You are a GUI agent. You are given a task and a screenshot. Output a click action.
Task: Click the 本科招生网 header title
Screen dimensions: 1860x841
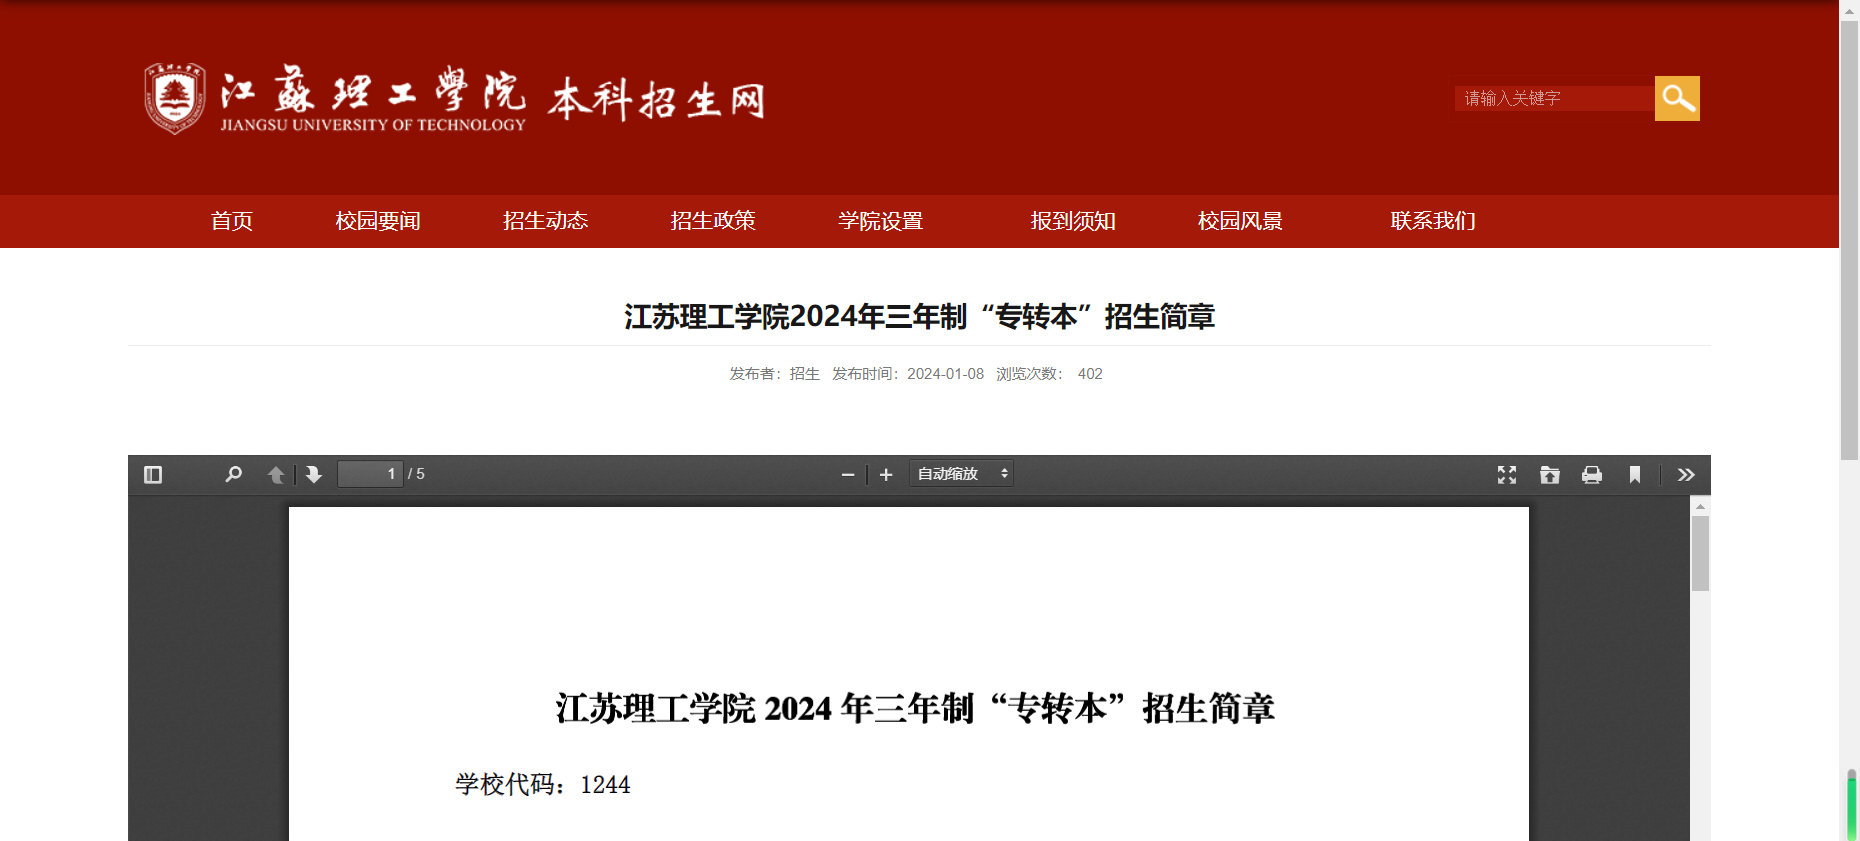(657, 99)
